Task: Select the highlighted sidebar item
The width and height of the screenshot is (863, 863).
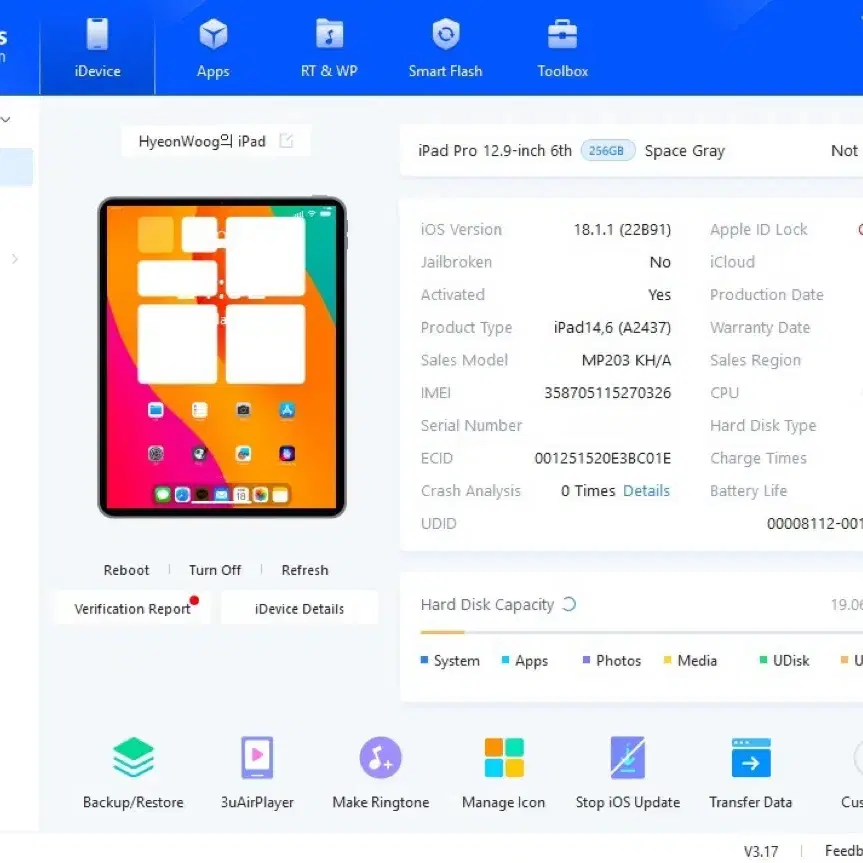Action: click(x=16, y=167)
